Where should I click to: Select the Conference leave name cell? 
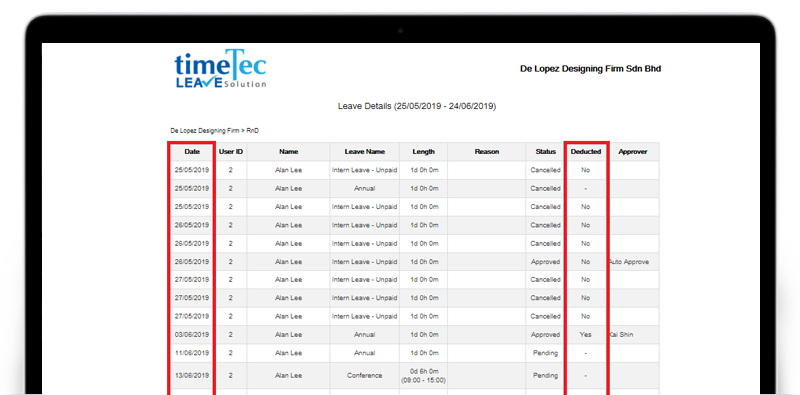364,375
